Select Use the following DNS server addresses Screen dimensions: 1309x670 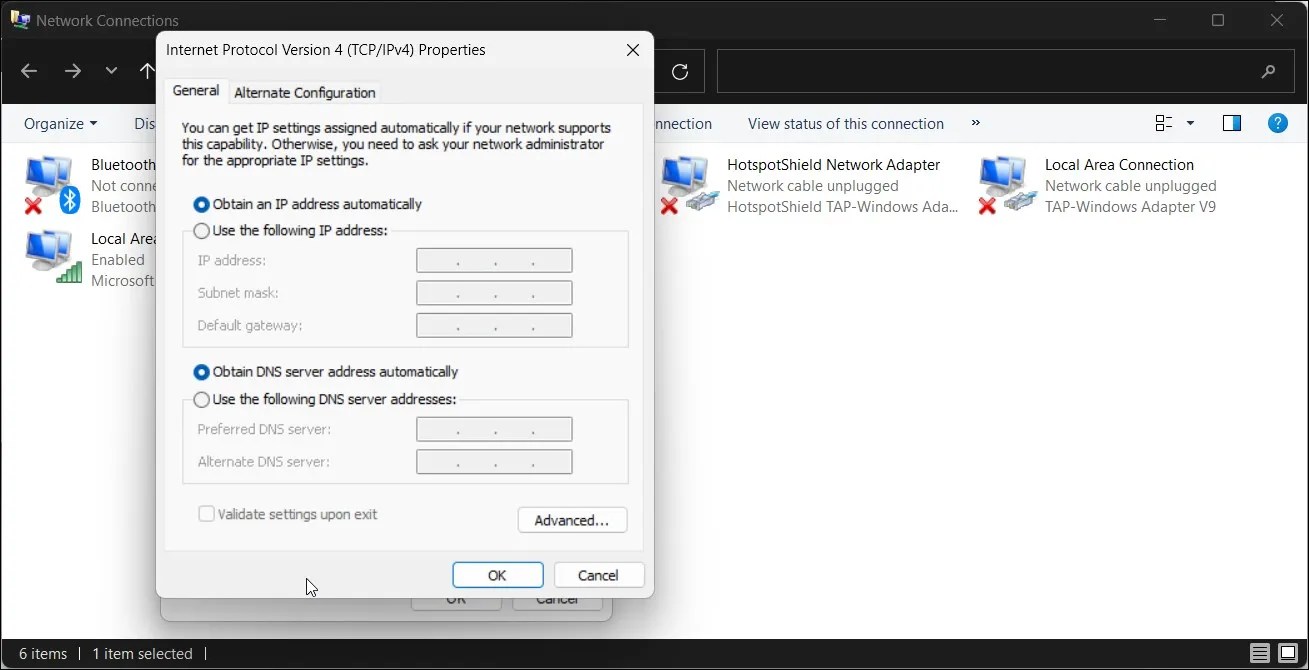[x=201, y=399]
